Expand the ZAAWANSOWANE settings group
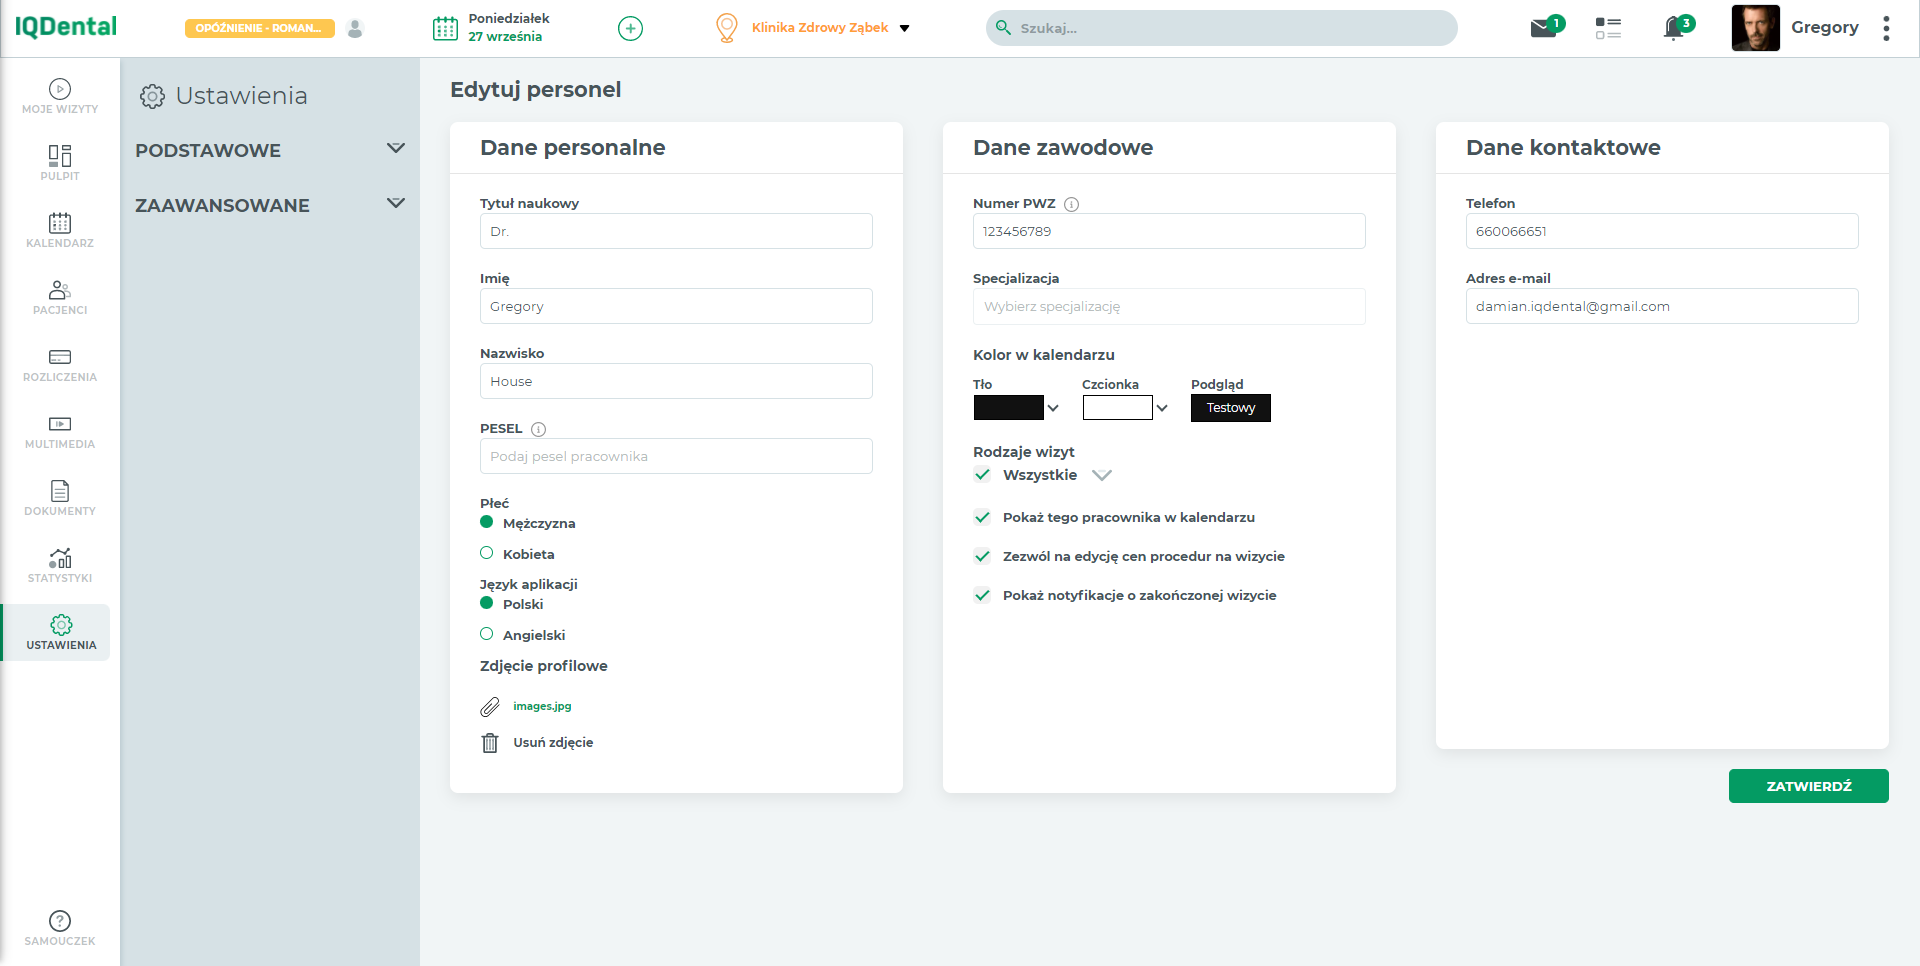 point(270,205)
